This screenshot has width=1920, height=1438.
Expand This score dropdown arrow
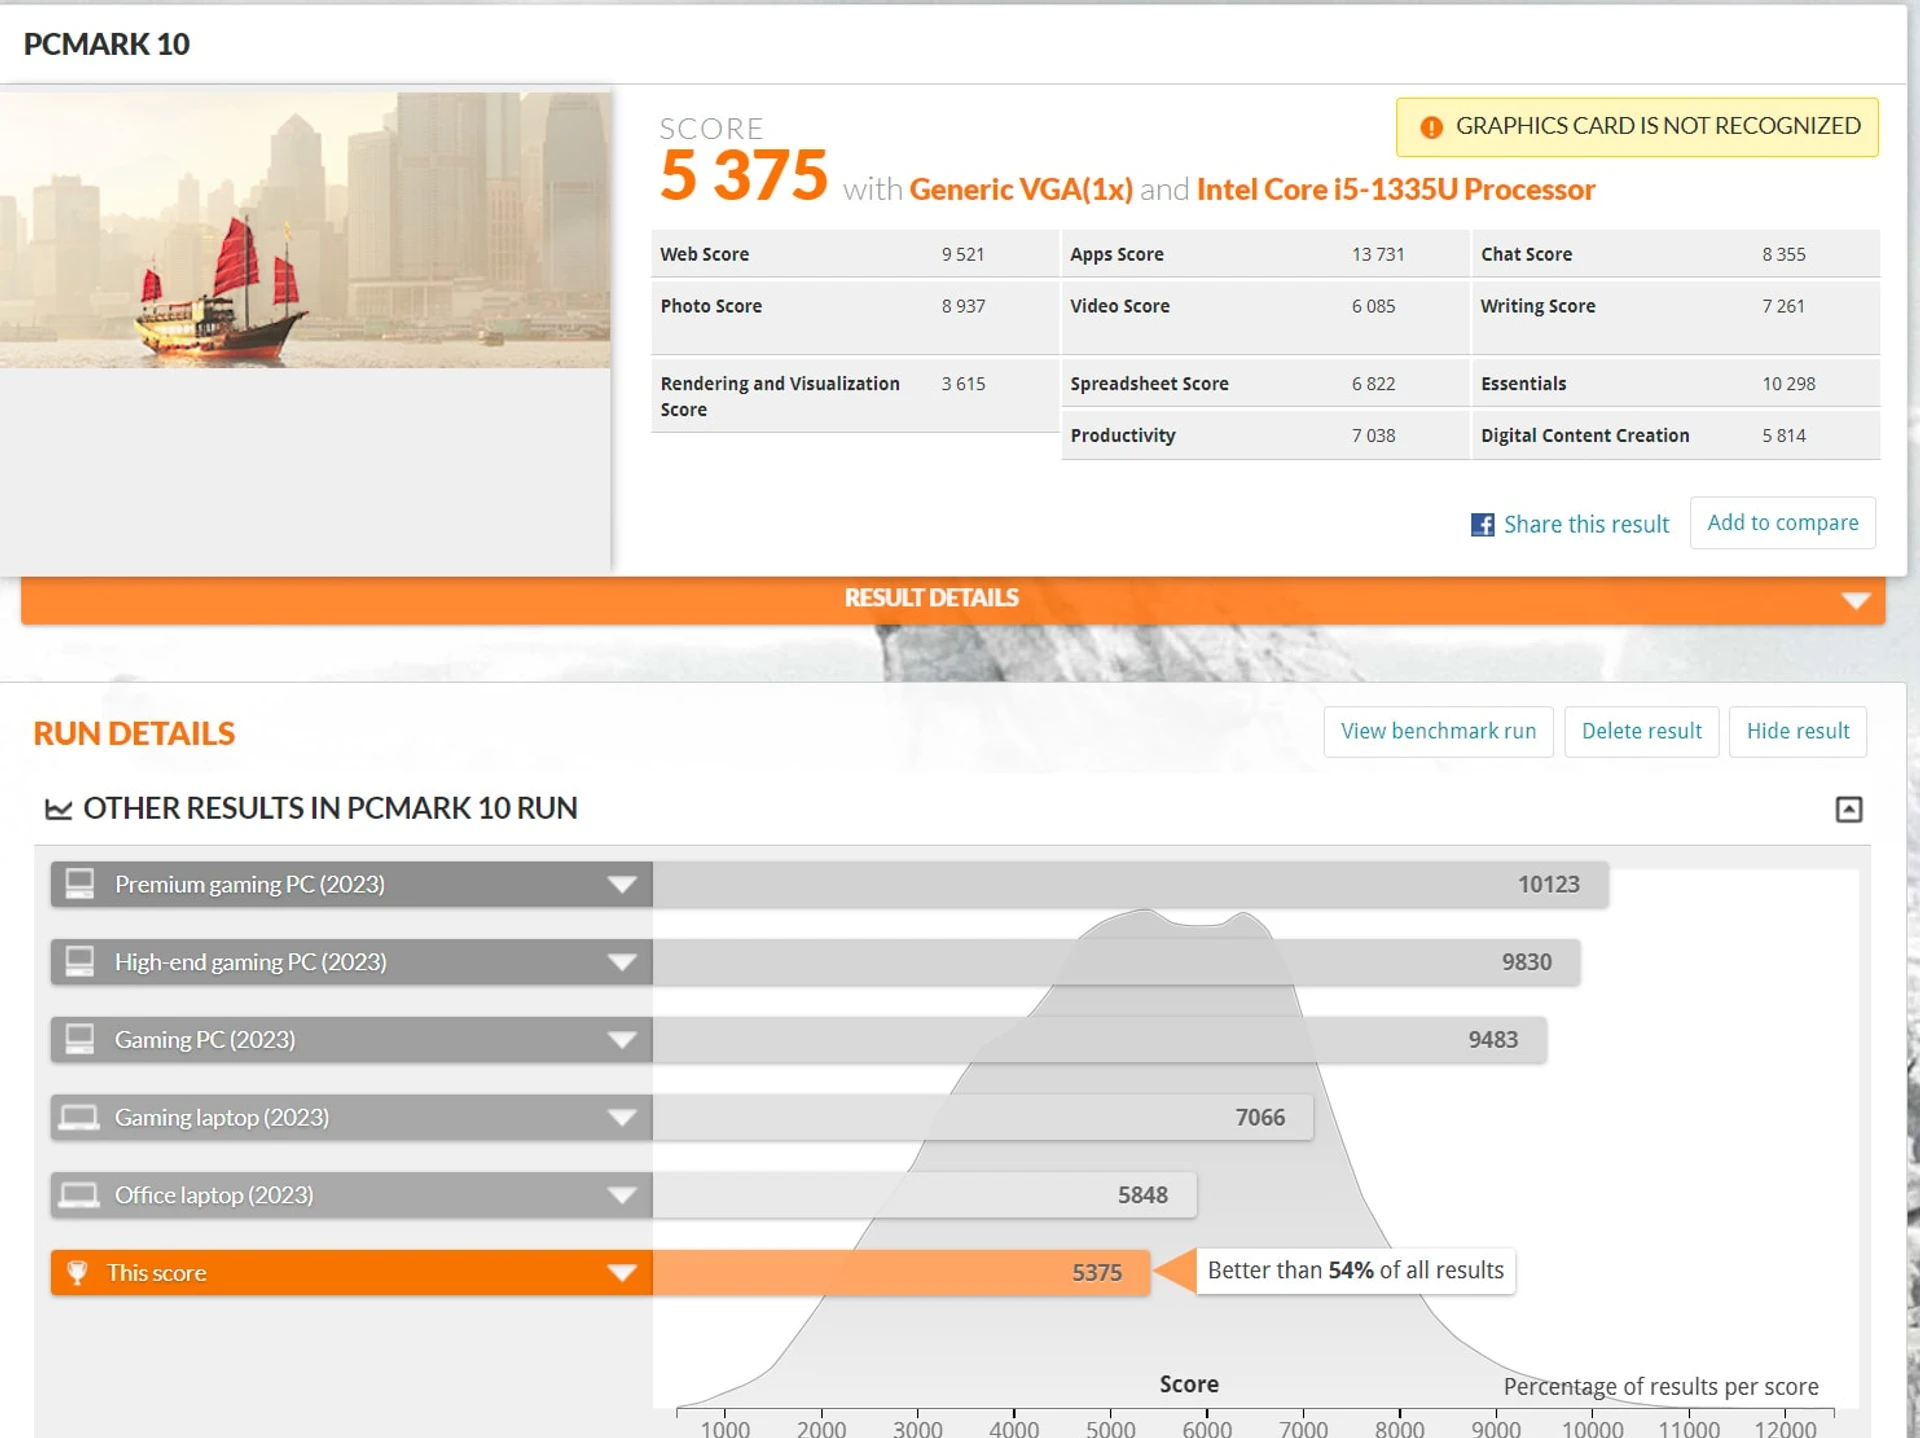click(x=622, y=1272)
